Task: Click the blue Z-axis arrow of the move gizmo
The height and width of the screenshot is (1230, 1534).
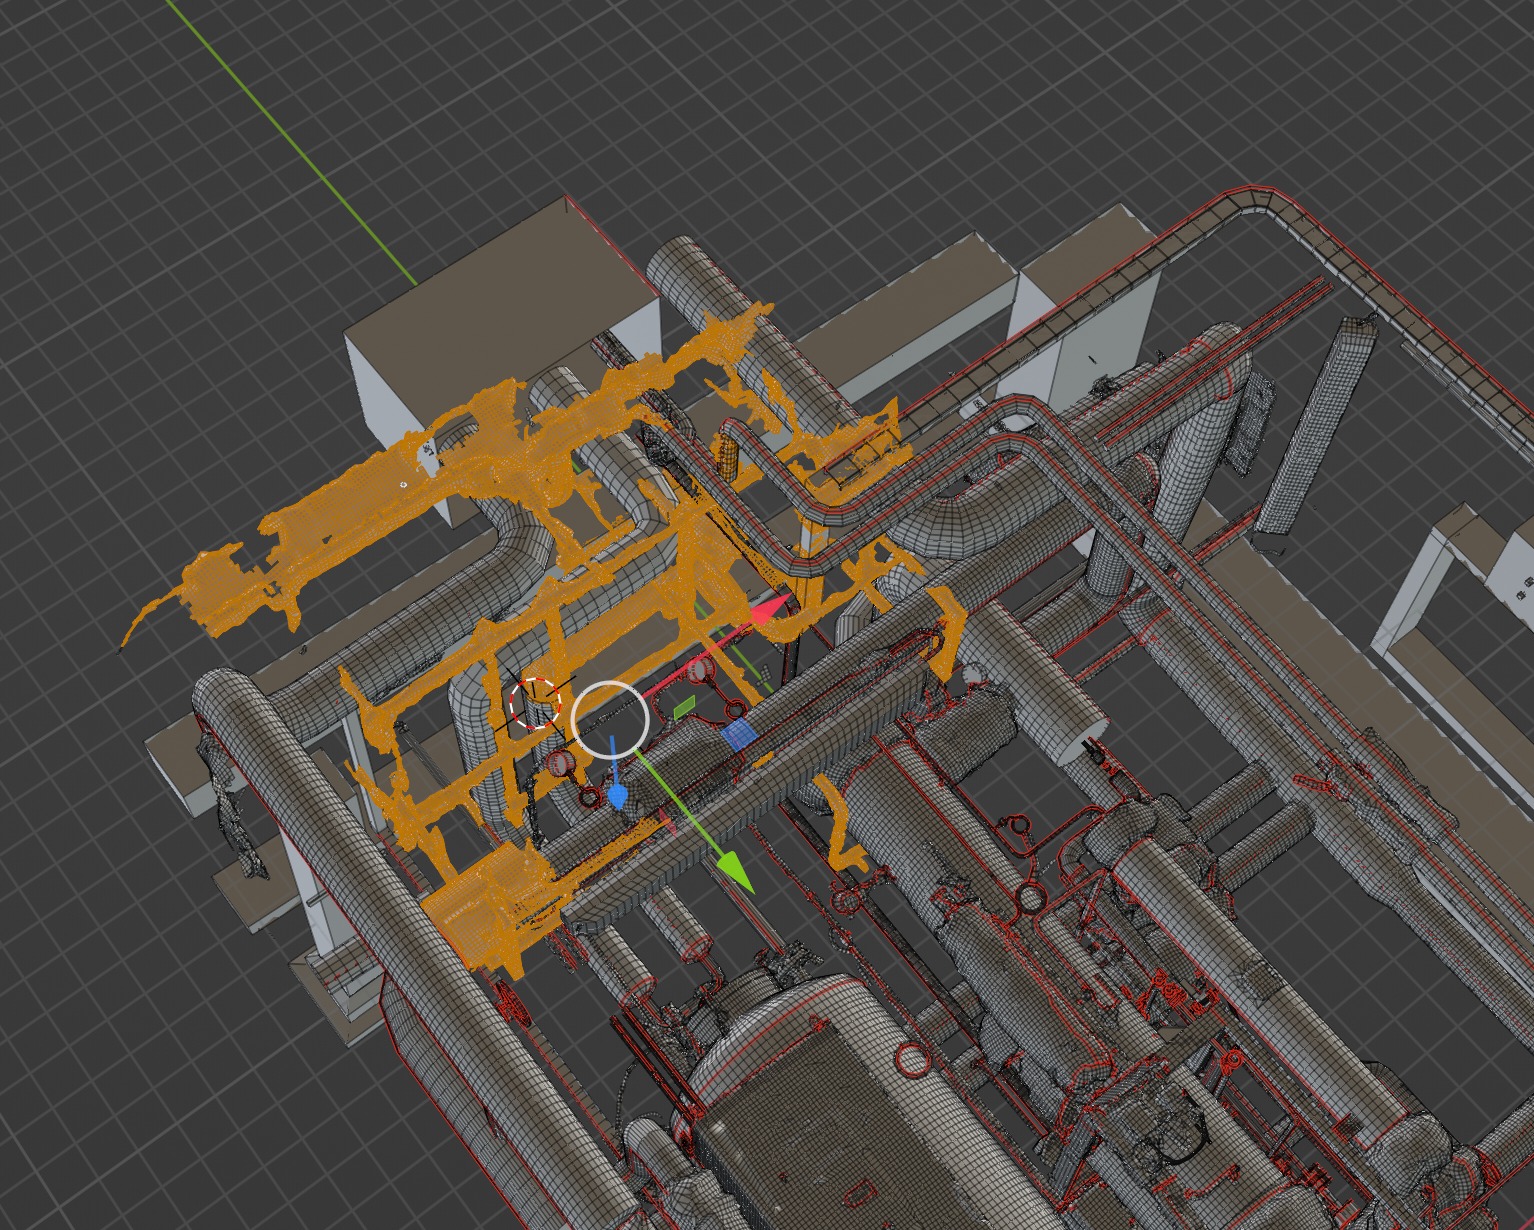Action: pos(617,796)
